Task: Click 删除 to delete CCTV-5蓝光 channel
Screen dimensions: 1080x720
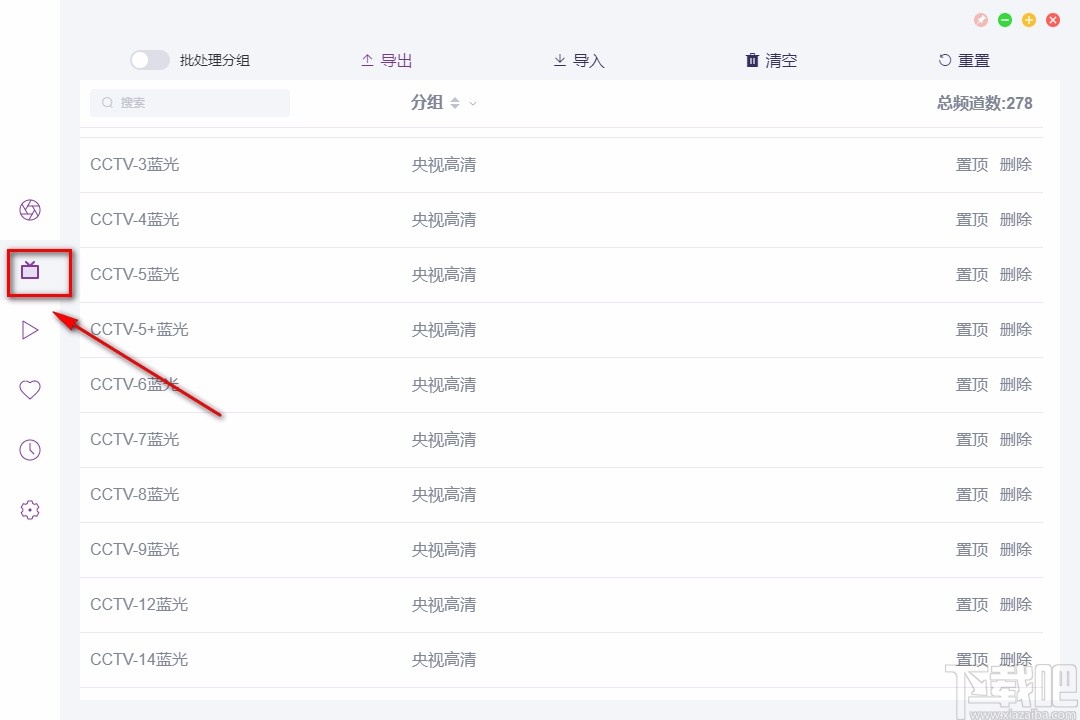Action: 1016,274
